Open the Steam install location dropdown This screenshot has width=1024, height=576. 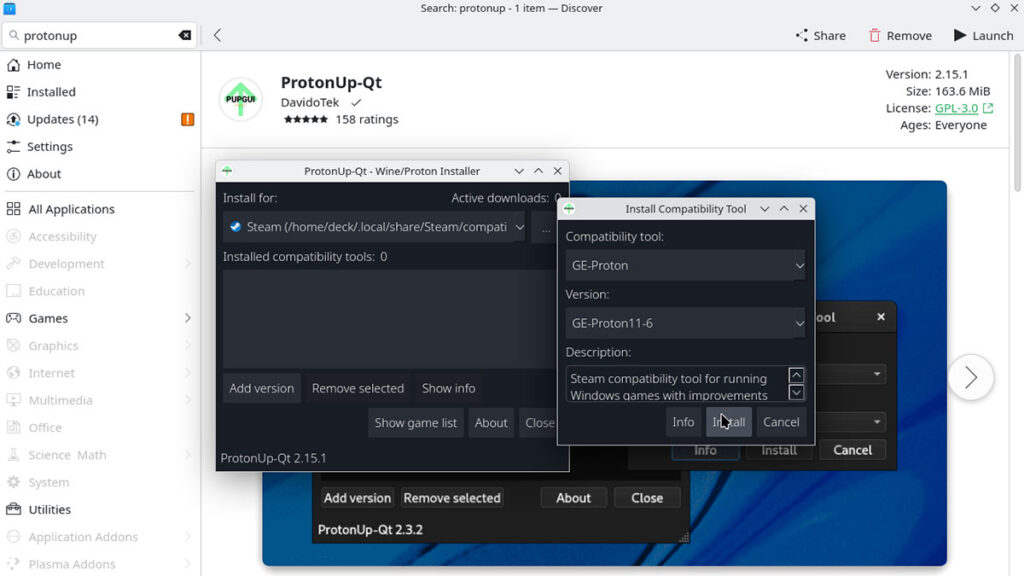[x=374, y=227]
